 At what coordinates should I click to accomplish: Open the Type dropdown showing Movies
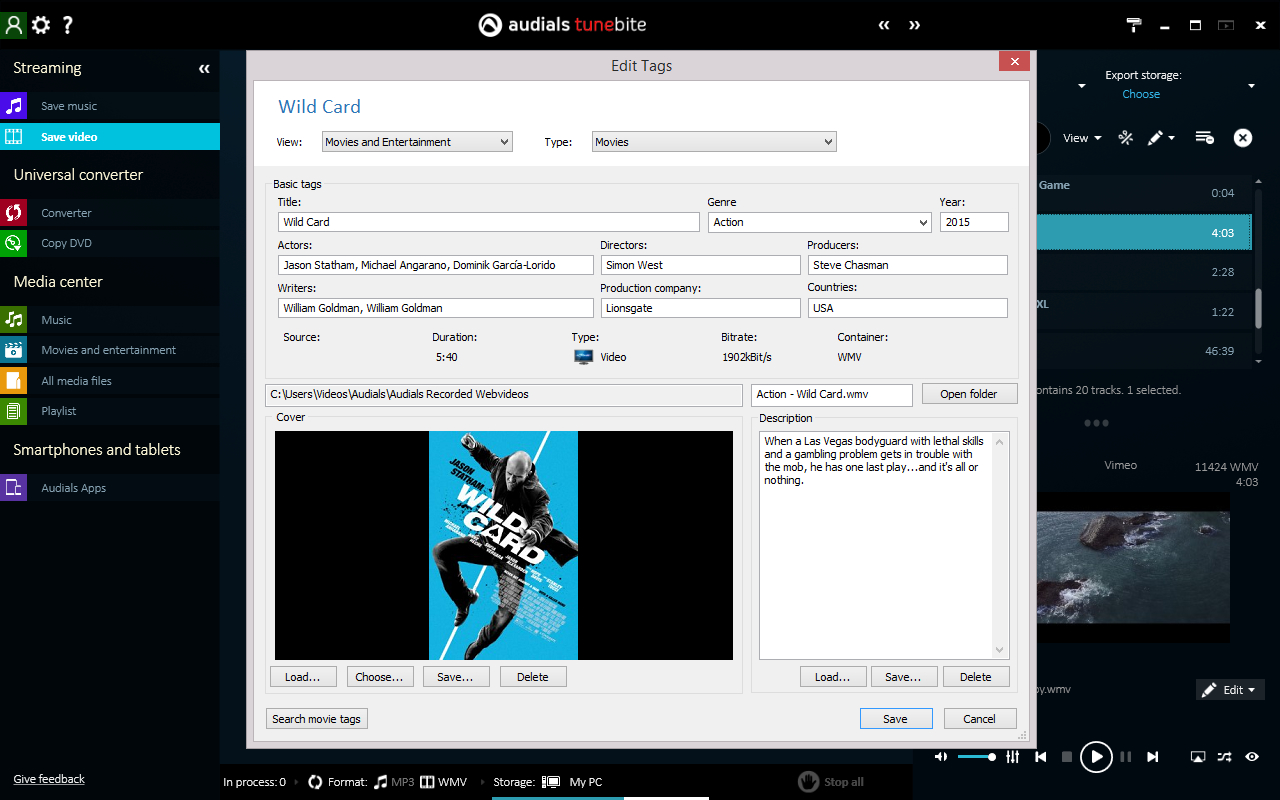coord(713,141)
